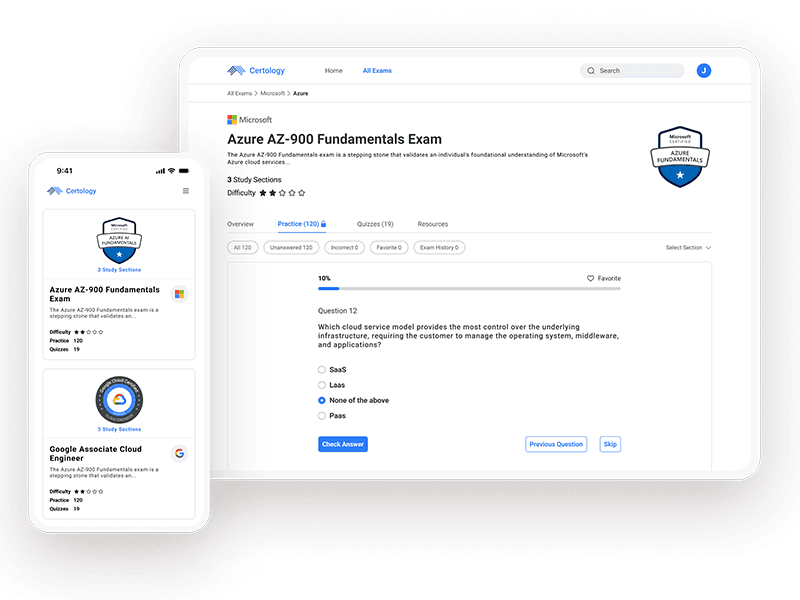Filter by Unanswered 120 questions
This screenshot has height=600, width=800.
point(290,247)
